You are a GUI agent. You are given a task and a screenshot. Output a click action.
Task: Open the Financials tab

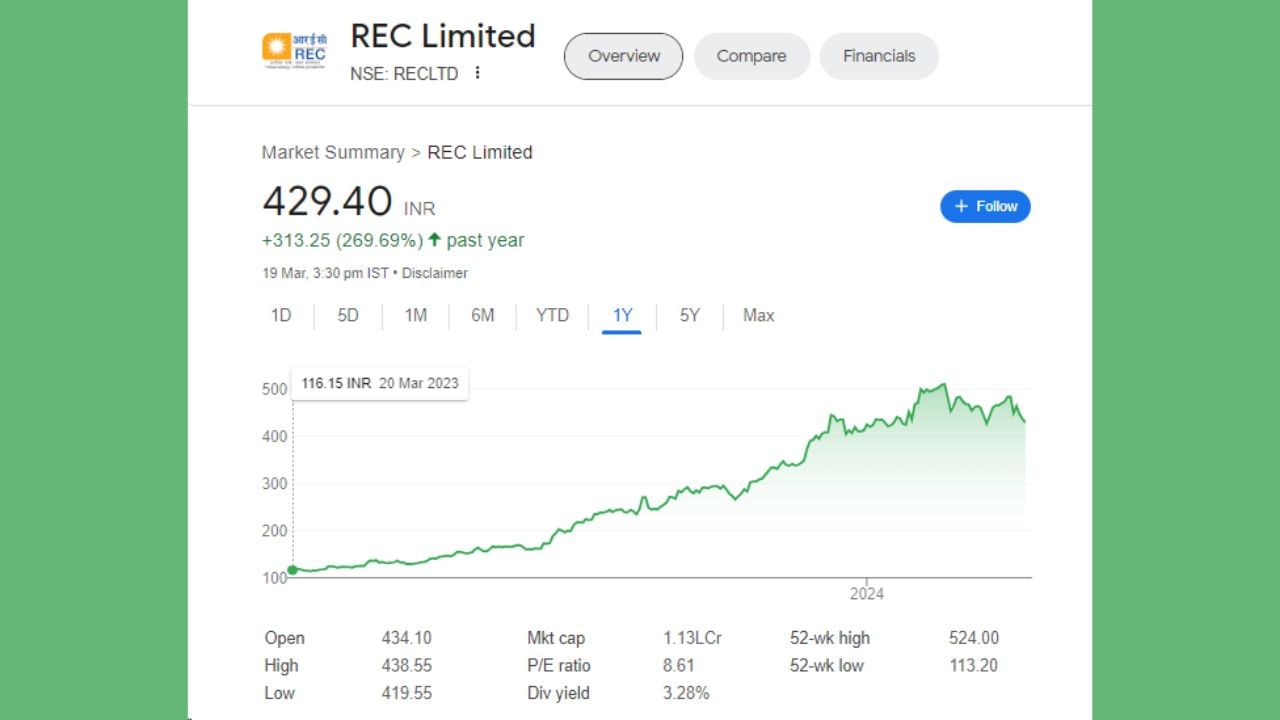[x=879, y=56]
